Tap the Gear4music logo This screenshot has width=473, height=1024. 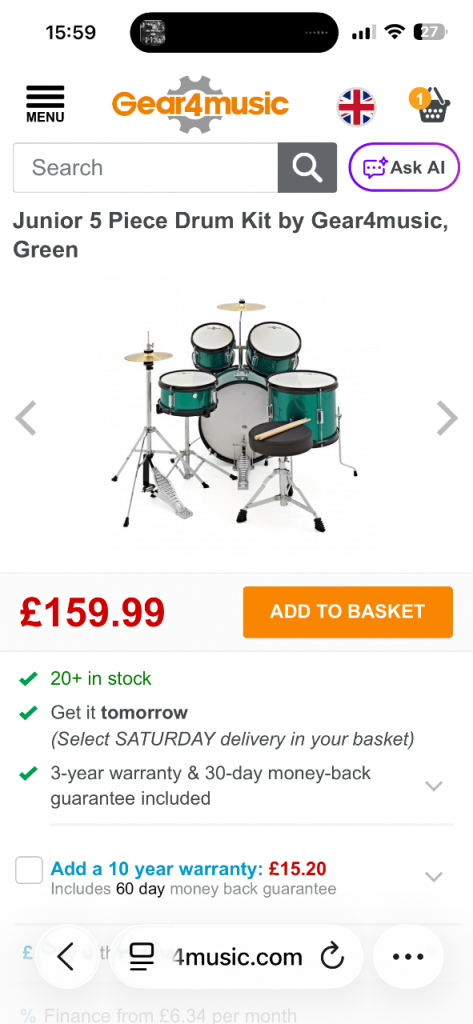coord(200,104)
